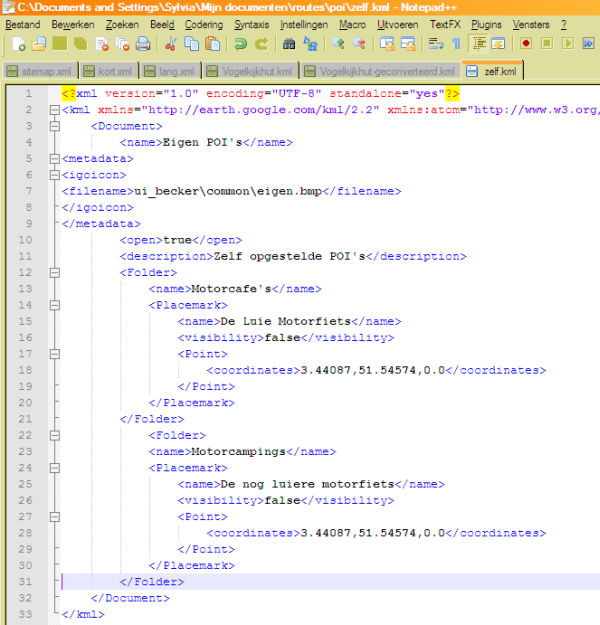The image size is (600, 625).
Task: Click the Redo arrow icon
Action: (x=262, y=44)
